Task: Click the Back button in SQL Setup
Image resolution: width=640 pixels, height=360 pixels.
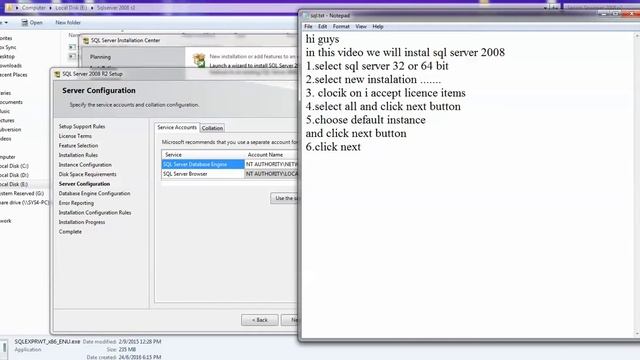Action: pos(260,320)
